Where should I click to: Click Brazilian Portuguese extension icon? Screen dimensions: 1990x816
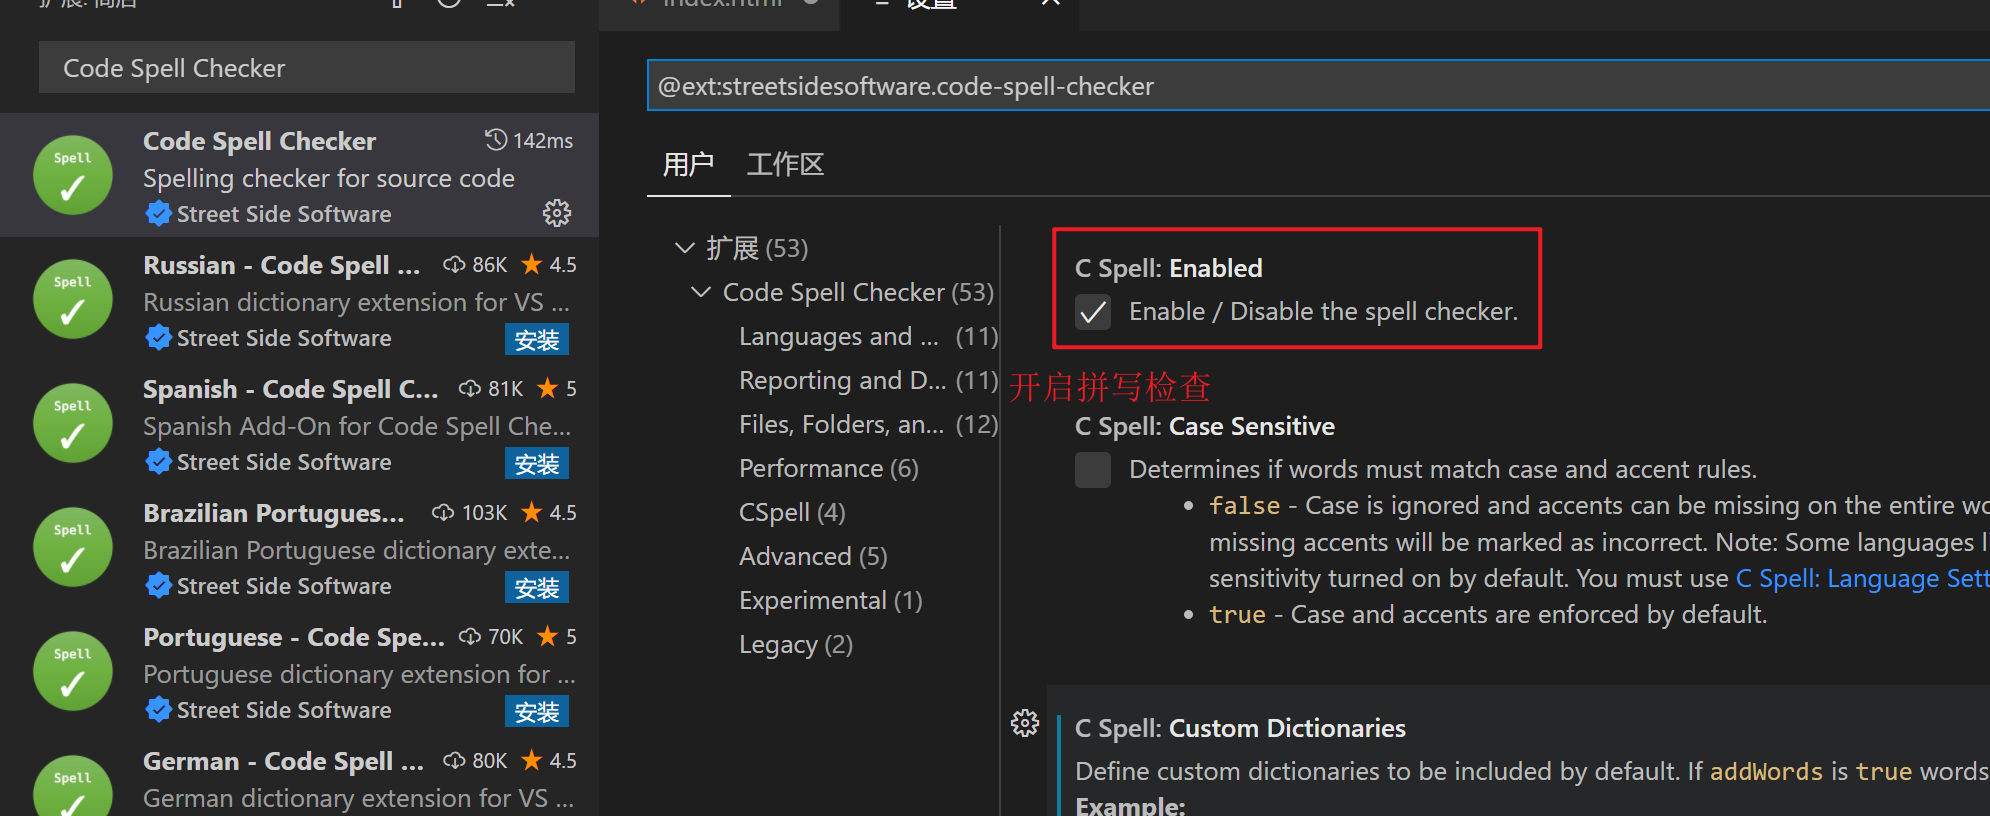(73, 547)
